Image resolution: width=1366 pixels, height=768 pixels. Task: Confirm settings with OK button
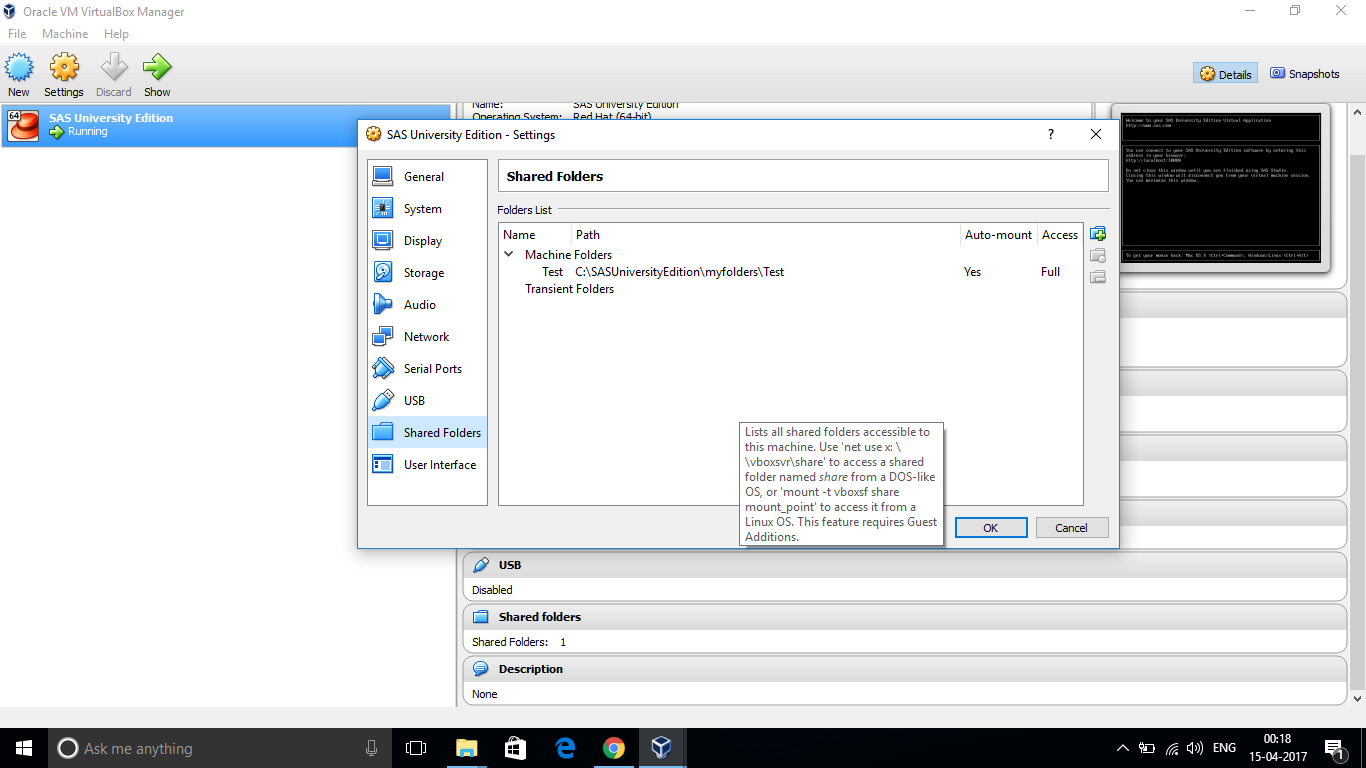(990, 527)
